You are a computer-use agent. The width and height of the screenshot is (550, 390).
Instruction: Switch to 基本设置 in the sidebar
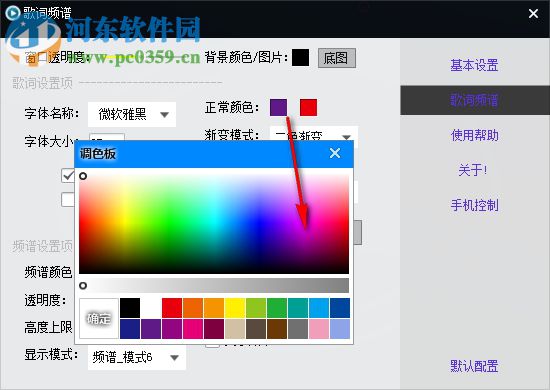(x=474, y=65)
